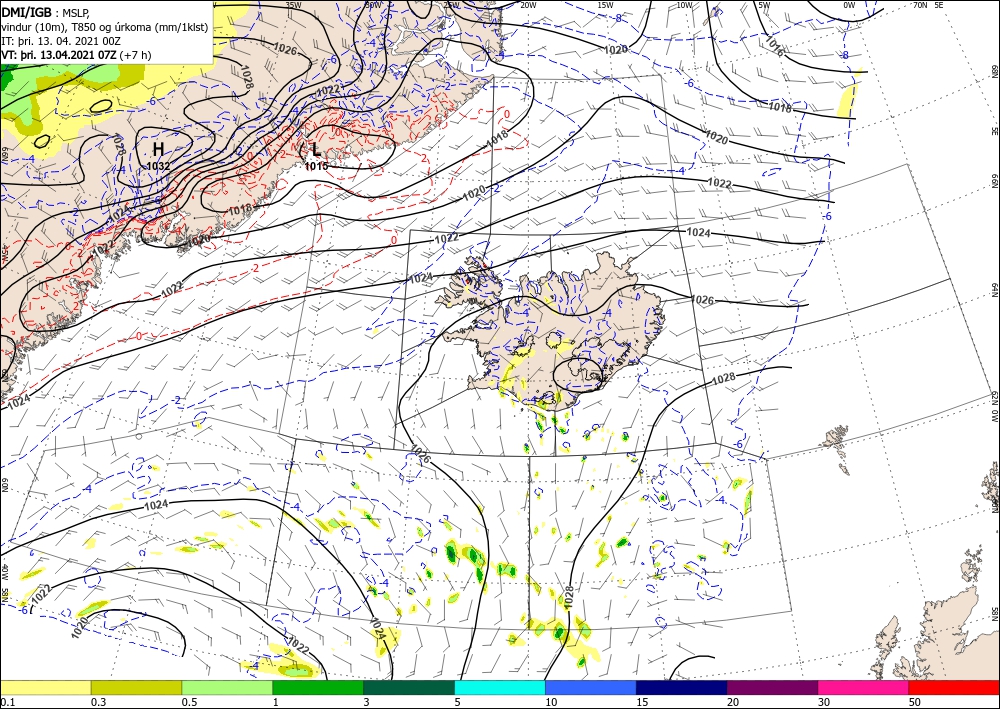Screen dimensions: 1000x709
Task: Click the '15W' longitude label
Action: (x=605, y=5)
